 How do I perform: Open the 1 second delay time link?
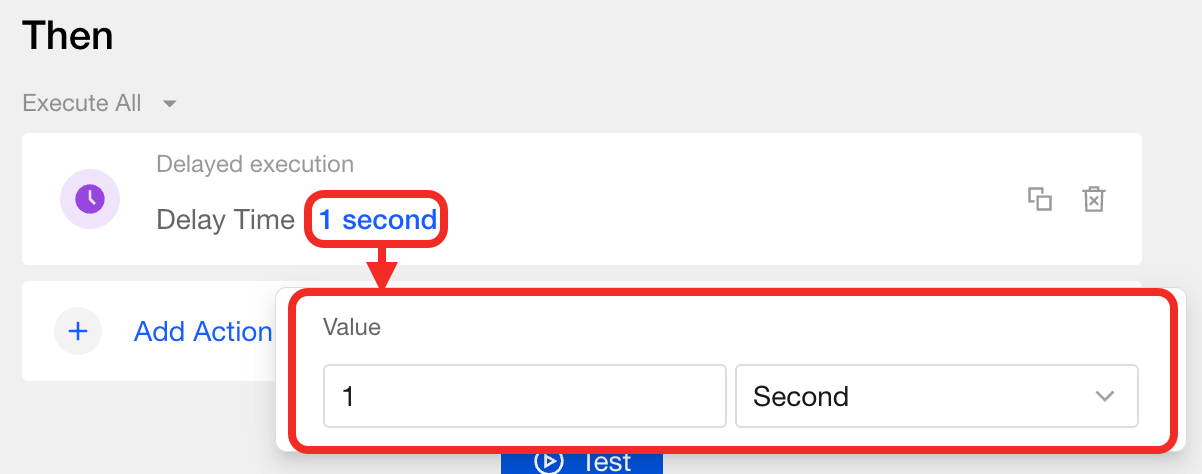[x=378, y=220]
